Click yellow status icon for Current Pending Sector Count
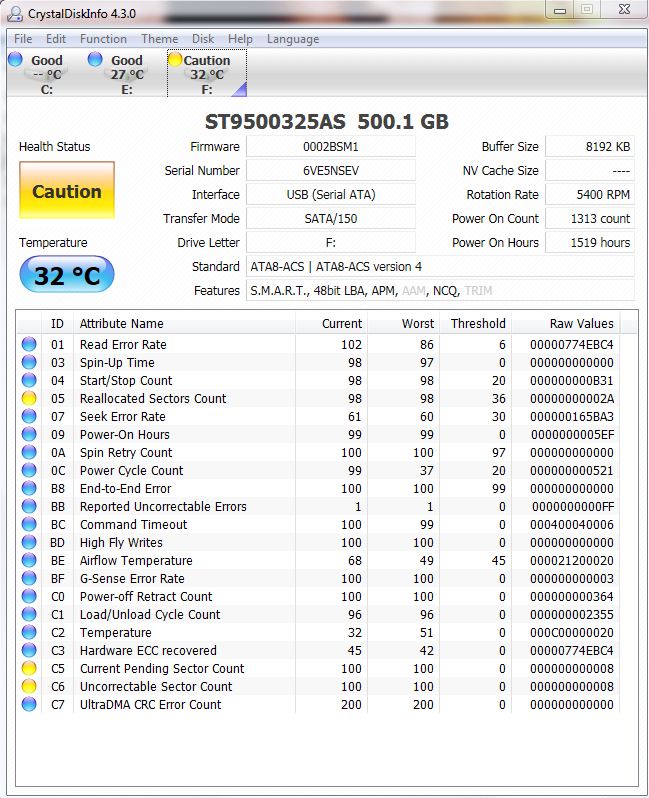The width and height of the screenshot is (649, 798). [x=29, y=668]
